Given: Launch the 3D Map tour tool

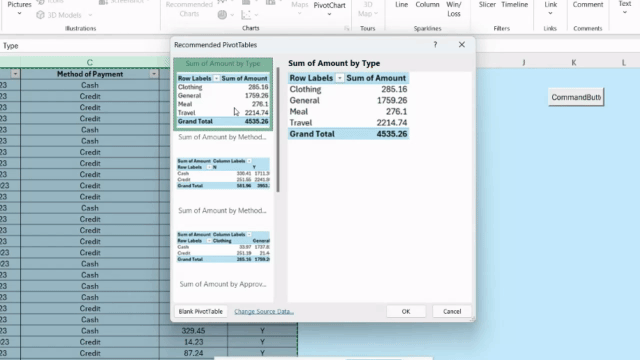Looking at the screenshot, I should [367, 9].
